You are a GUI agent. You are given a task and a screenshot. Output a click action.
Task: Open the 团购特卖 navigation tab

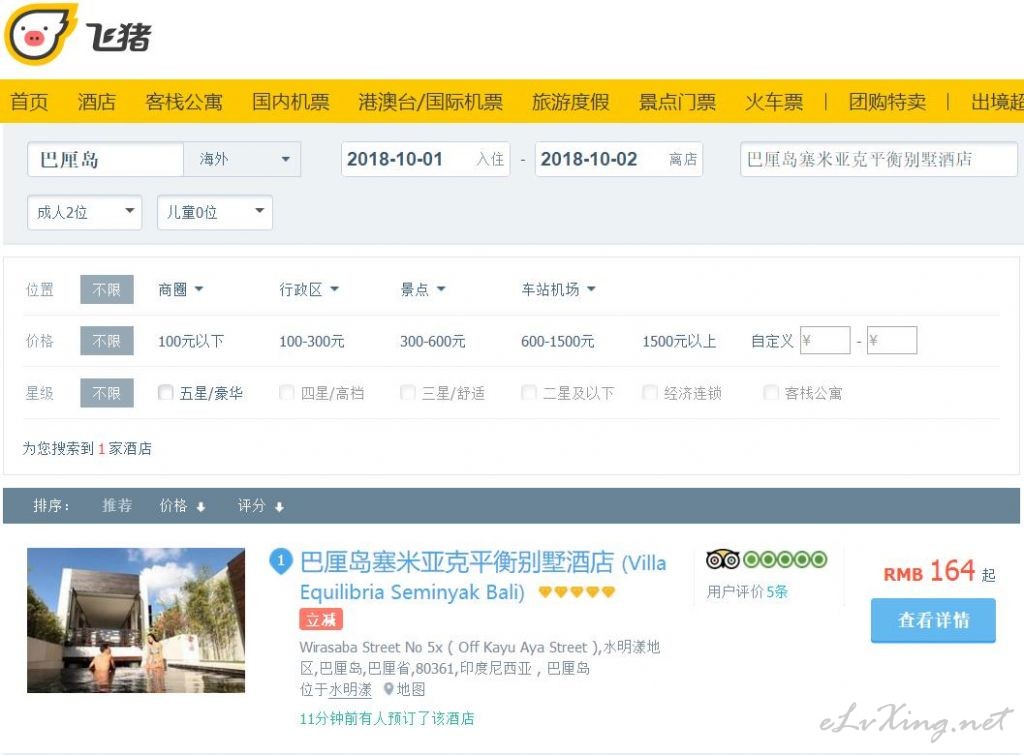point(887,102)
